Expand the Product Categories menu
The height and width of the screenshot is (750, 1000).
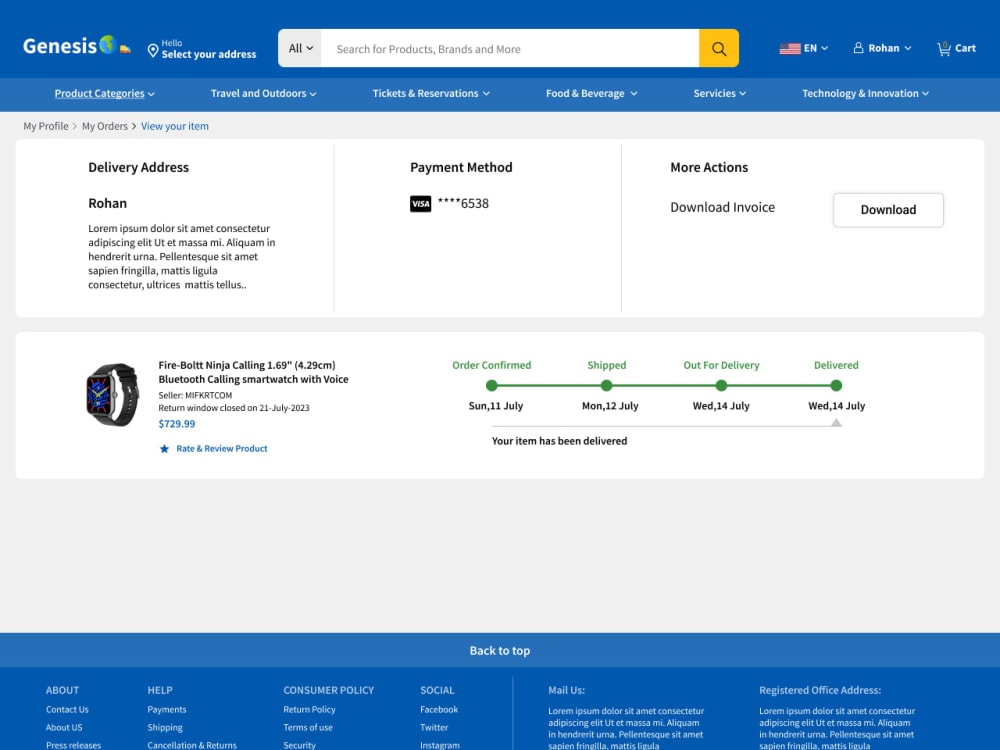[x=105, y=94]
